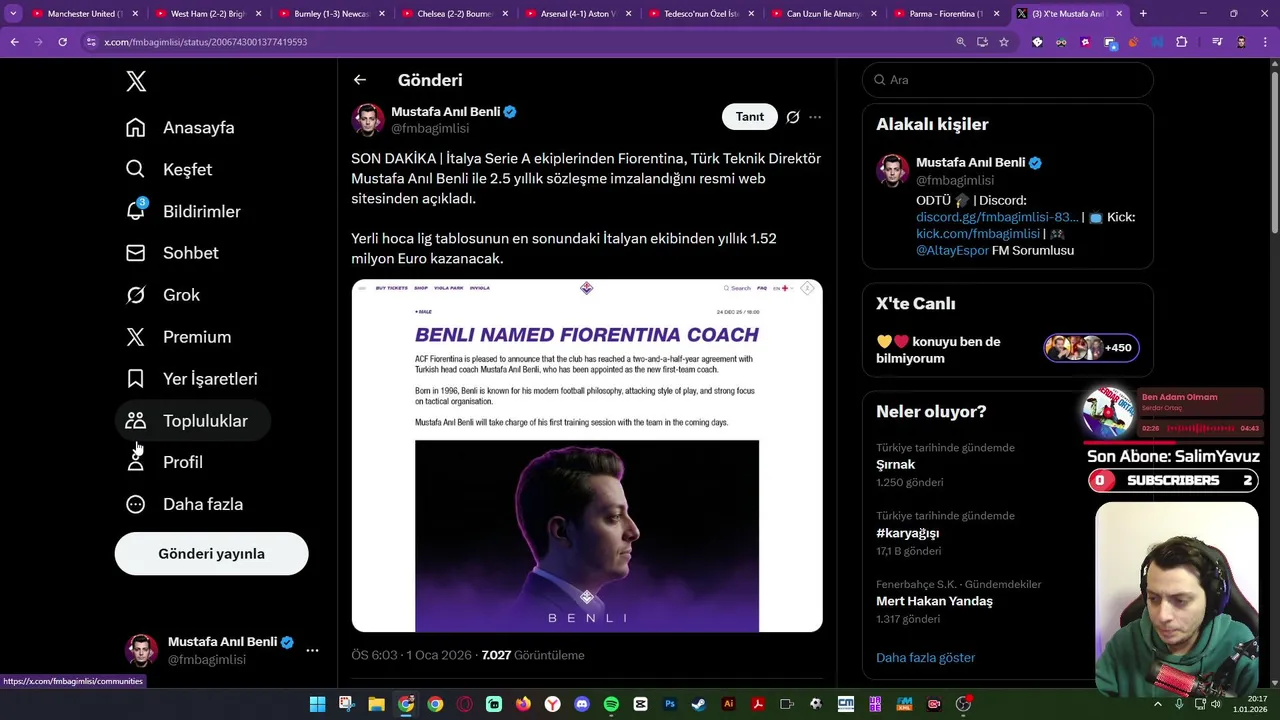Go back using the Gönderi arrow

click(360, 80)
